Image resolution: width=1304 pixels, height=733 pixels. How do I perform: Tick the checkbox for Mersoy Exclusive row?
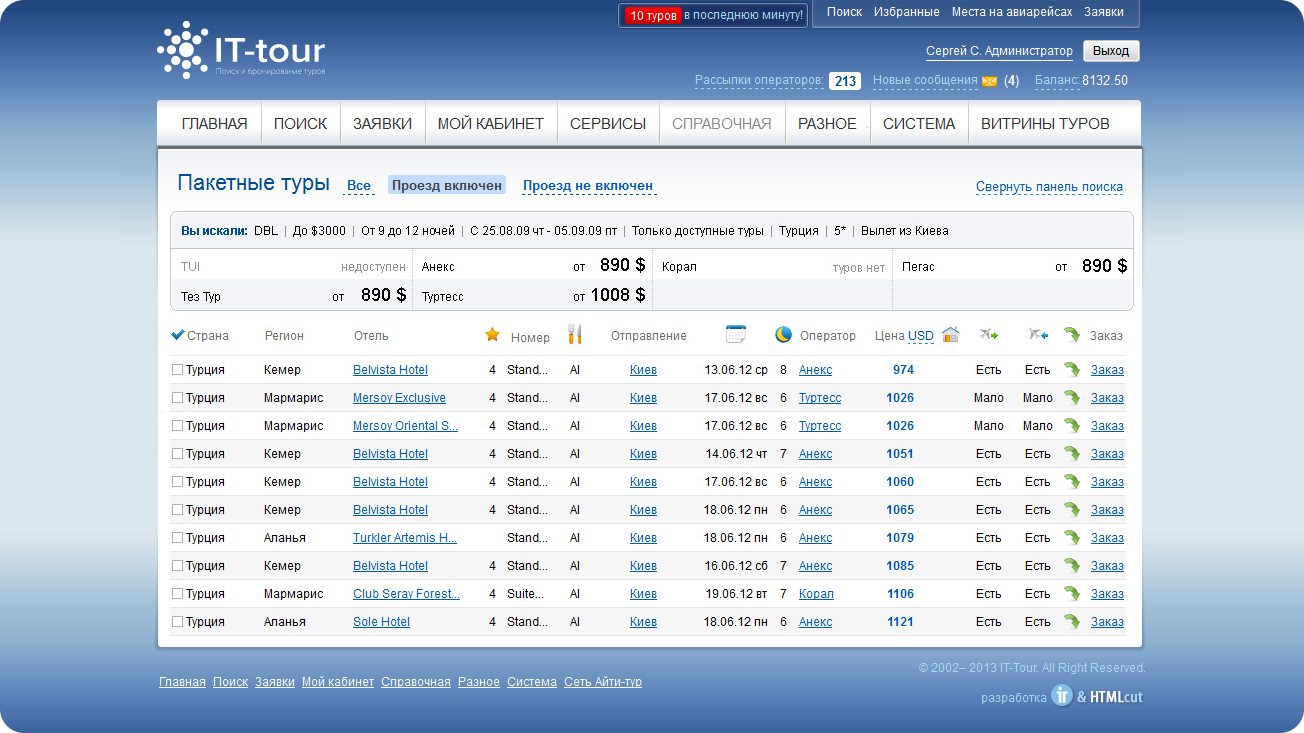(x=178, y=398)
